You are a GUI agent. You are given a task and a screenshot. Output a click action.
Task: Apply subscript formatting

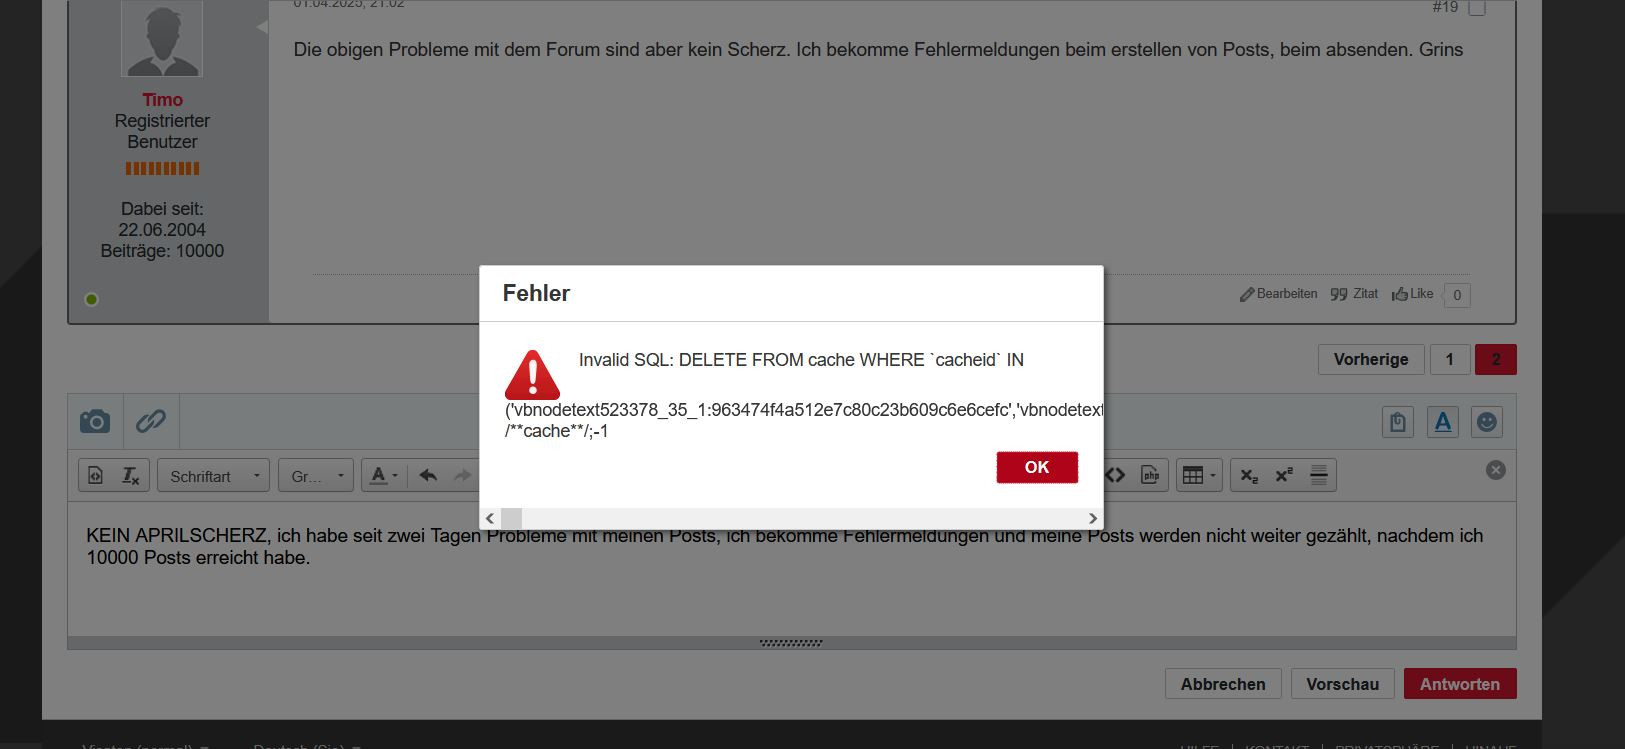(1249, 476)
